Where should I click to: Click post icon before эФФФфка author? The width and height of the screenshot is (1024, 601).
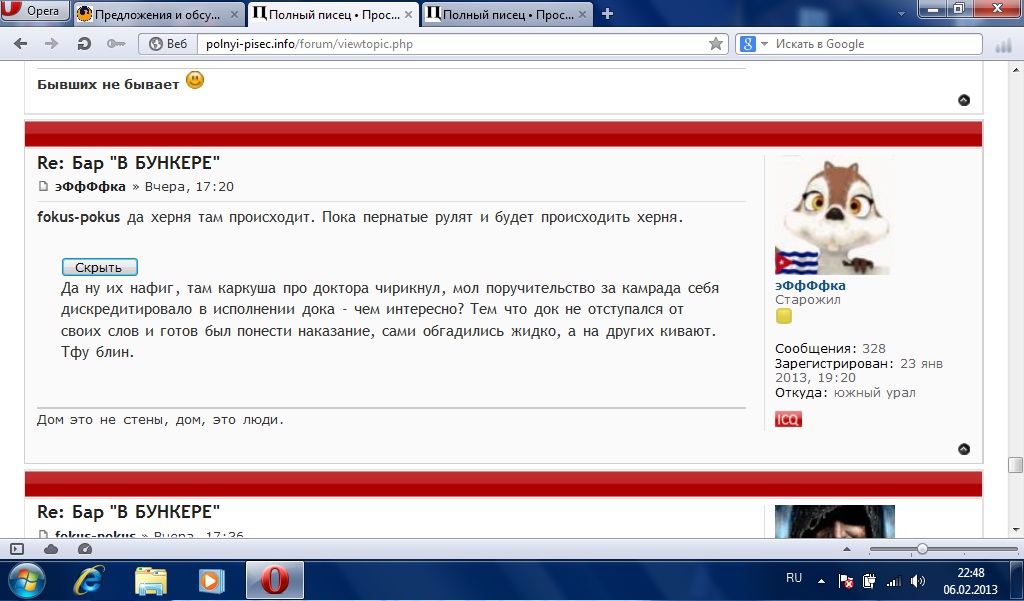pyautogui.click(x=43, y=186)
